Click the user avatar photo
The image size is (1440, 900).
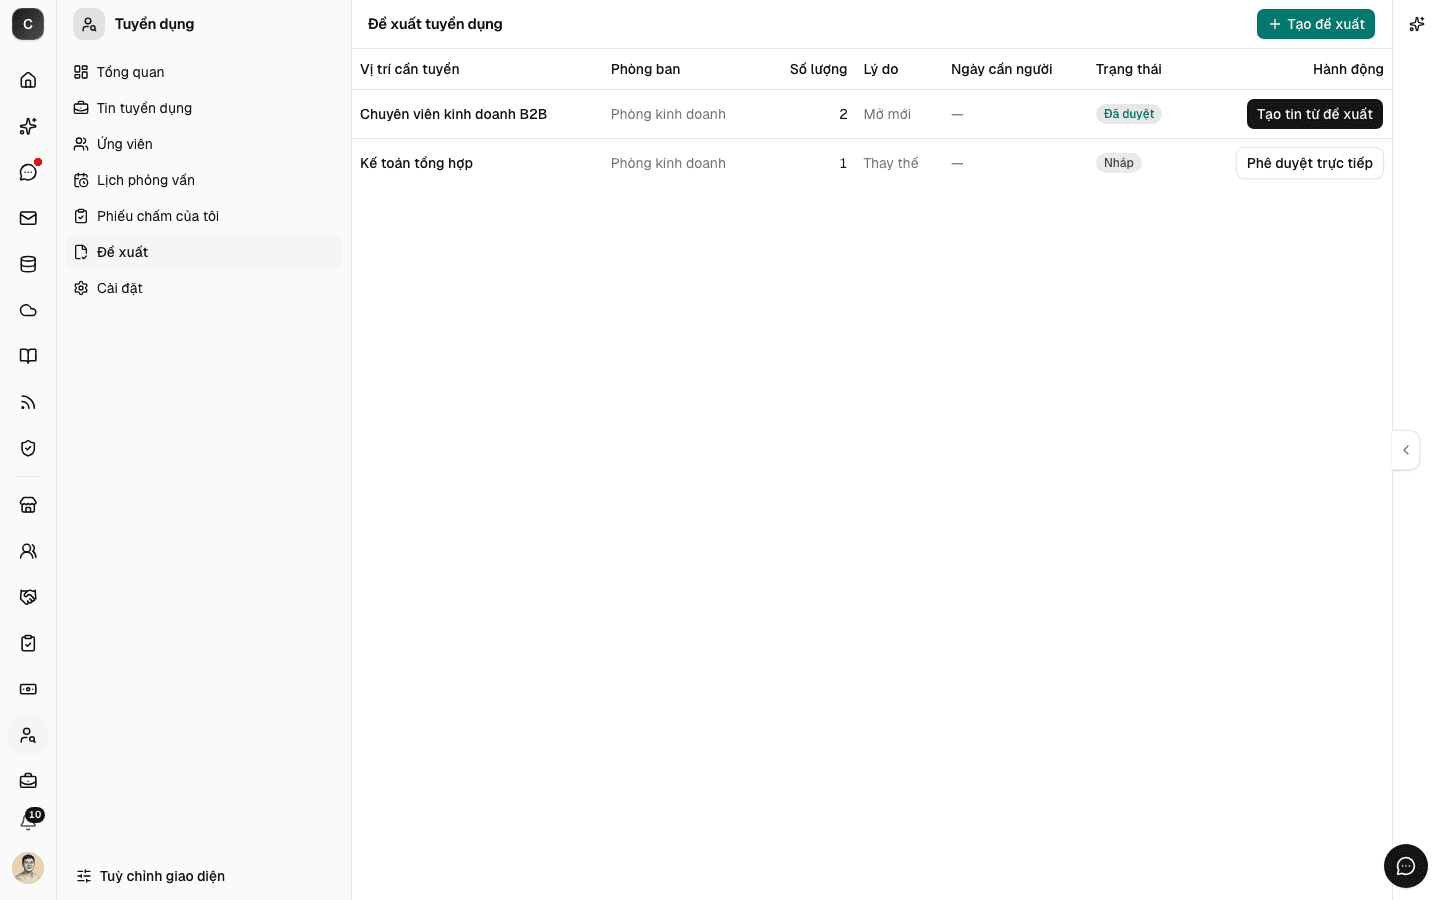point(28,868)
